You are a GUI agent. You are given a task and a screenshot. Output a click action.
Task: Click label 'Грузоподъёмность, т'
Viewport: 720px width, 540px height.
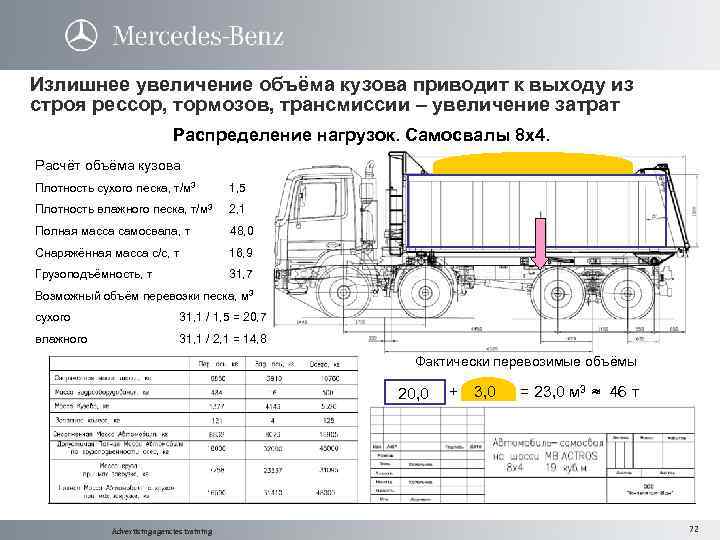(94, 274)
